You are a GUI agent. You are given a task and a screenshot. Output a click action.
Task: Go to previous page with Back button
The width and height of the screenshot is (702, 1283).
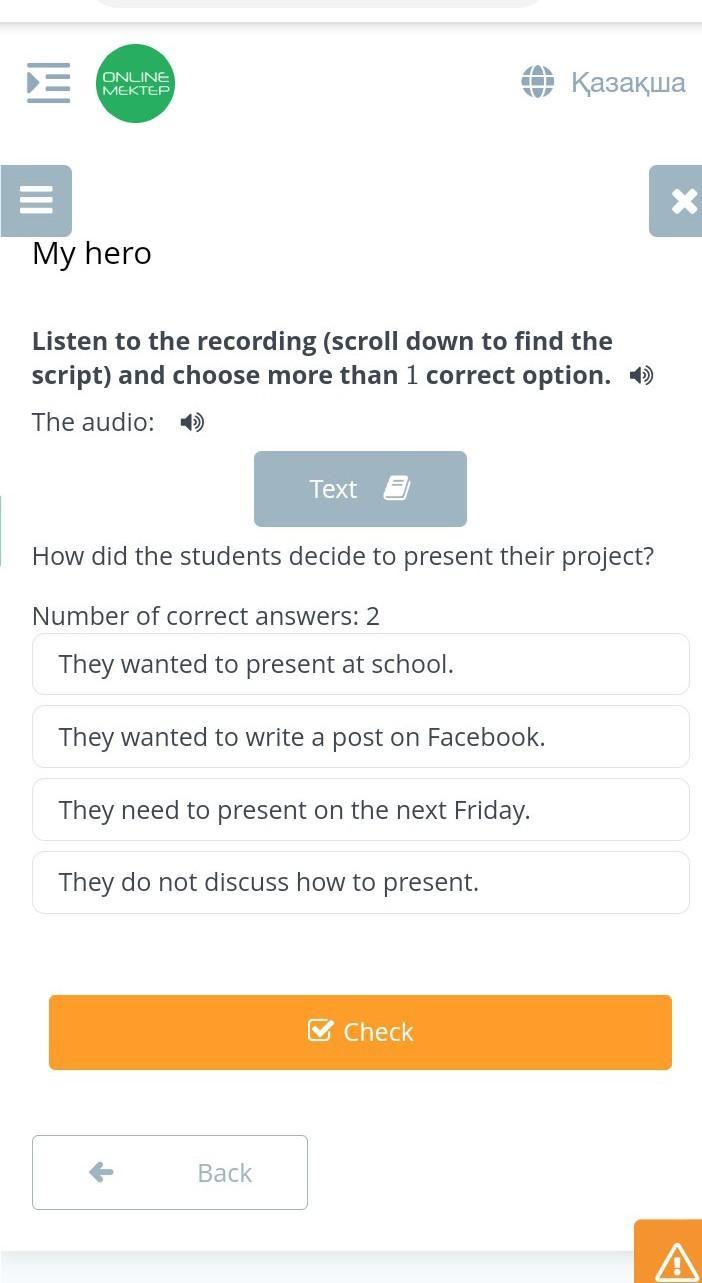point(170,1172)
